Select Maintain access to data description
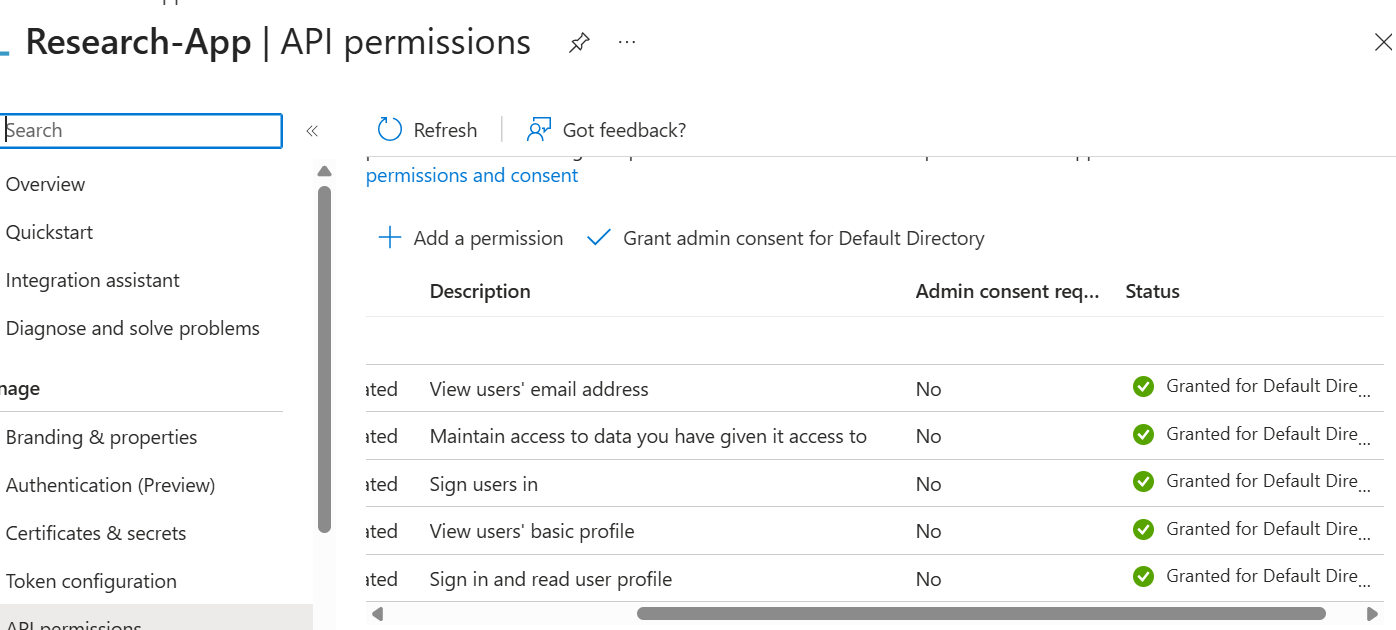This screenshot has height=630, width=1396. coord(648,436)
